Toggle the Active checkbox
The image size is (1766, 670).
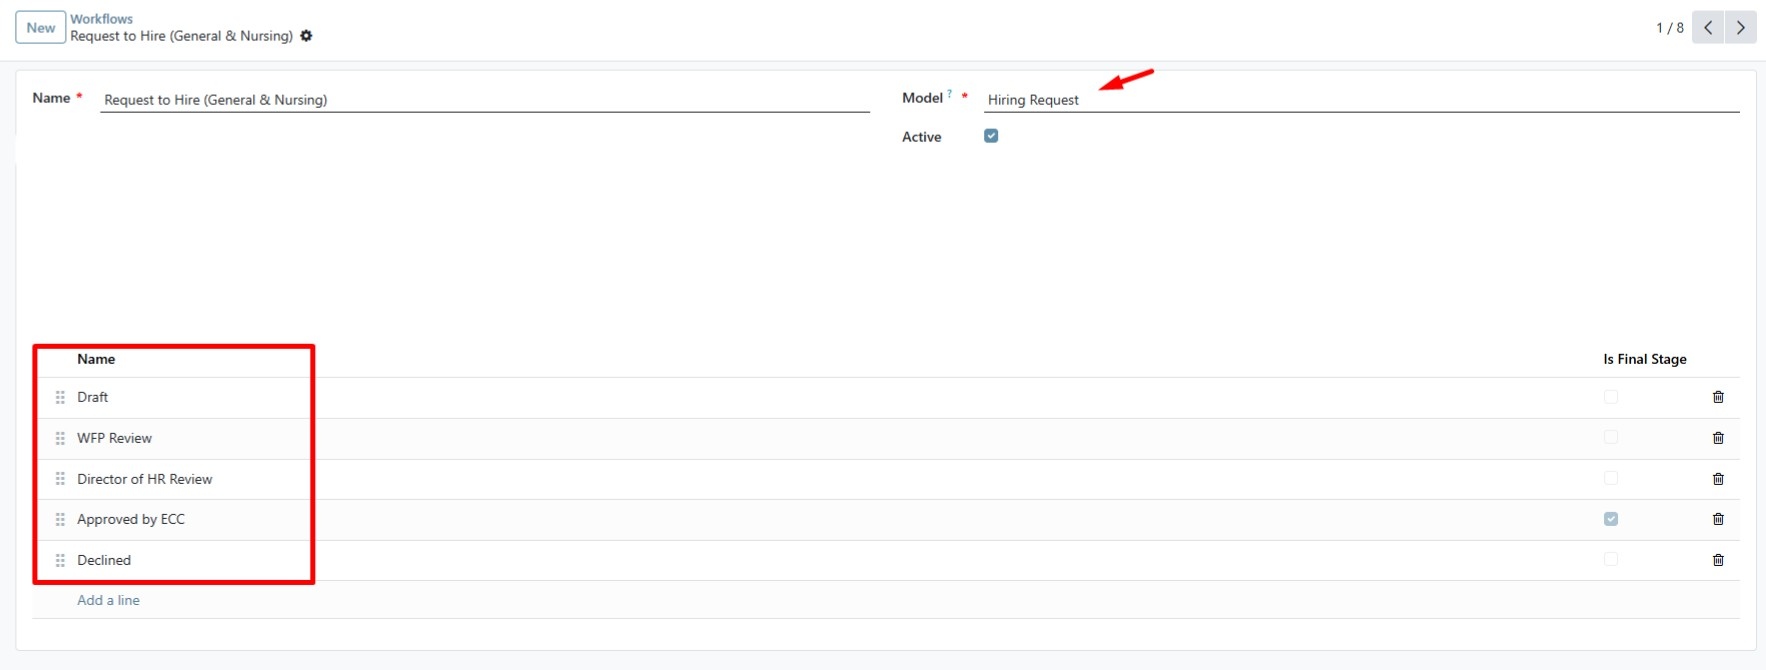pos(990,136)
